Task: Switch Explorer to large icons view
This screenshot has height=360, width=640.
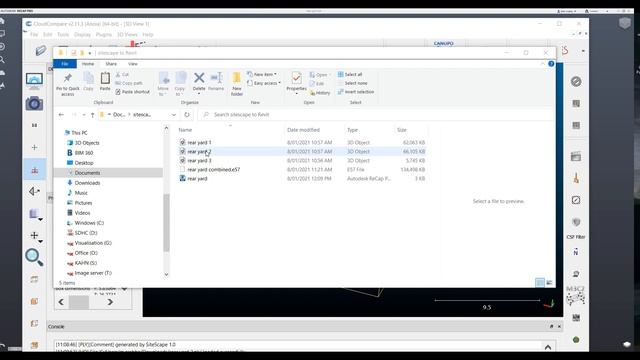Action: coord(549,282)
